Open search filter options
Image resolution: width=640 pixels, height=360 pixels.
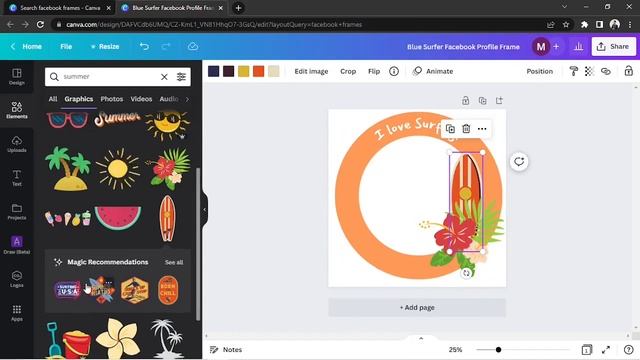coord(181,77)
